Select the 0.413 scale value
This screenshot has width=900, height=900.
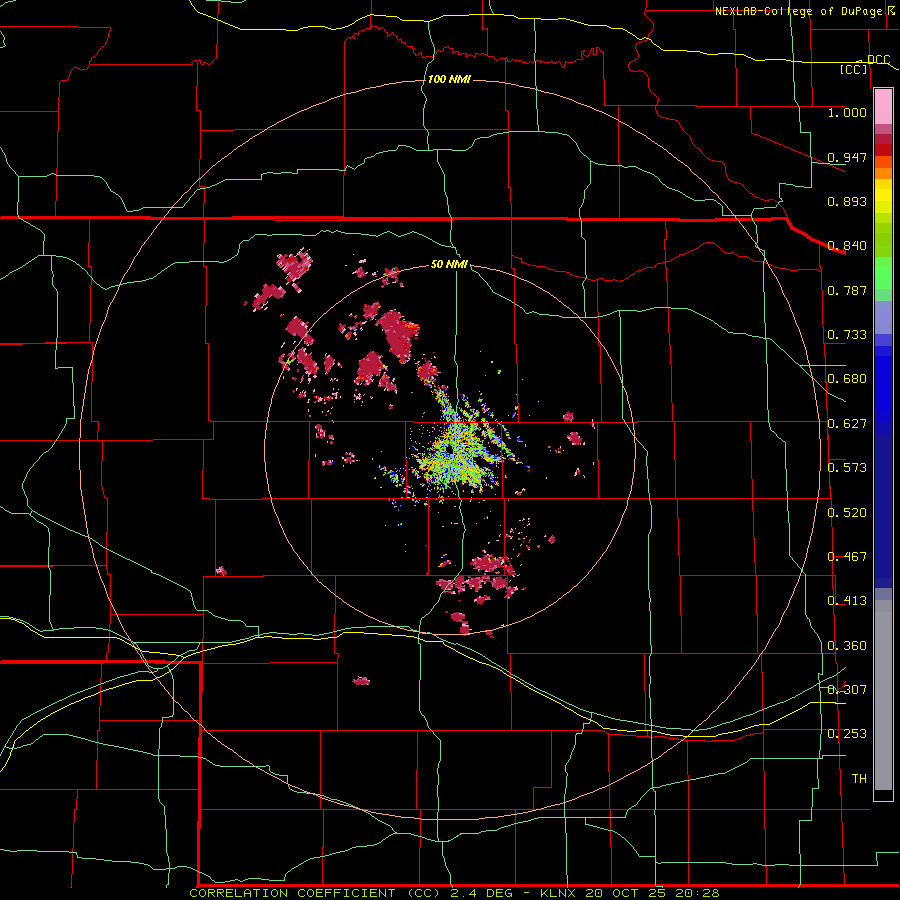tap(847, 601)
